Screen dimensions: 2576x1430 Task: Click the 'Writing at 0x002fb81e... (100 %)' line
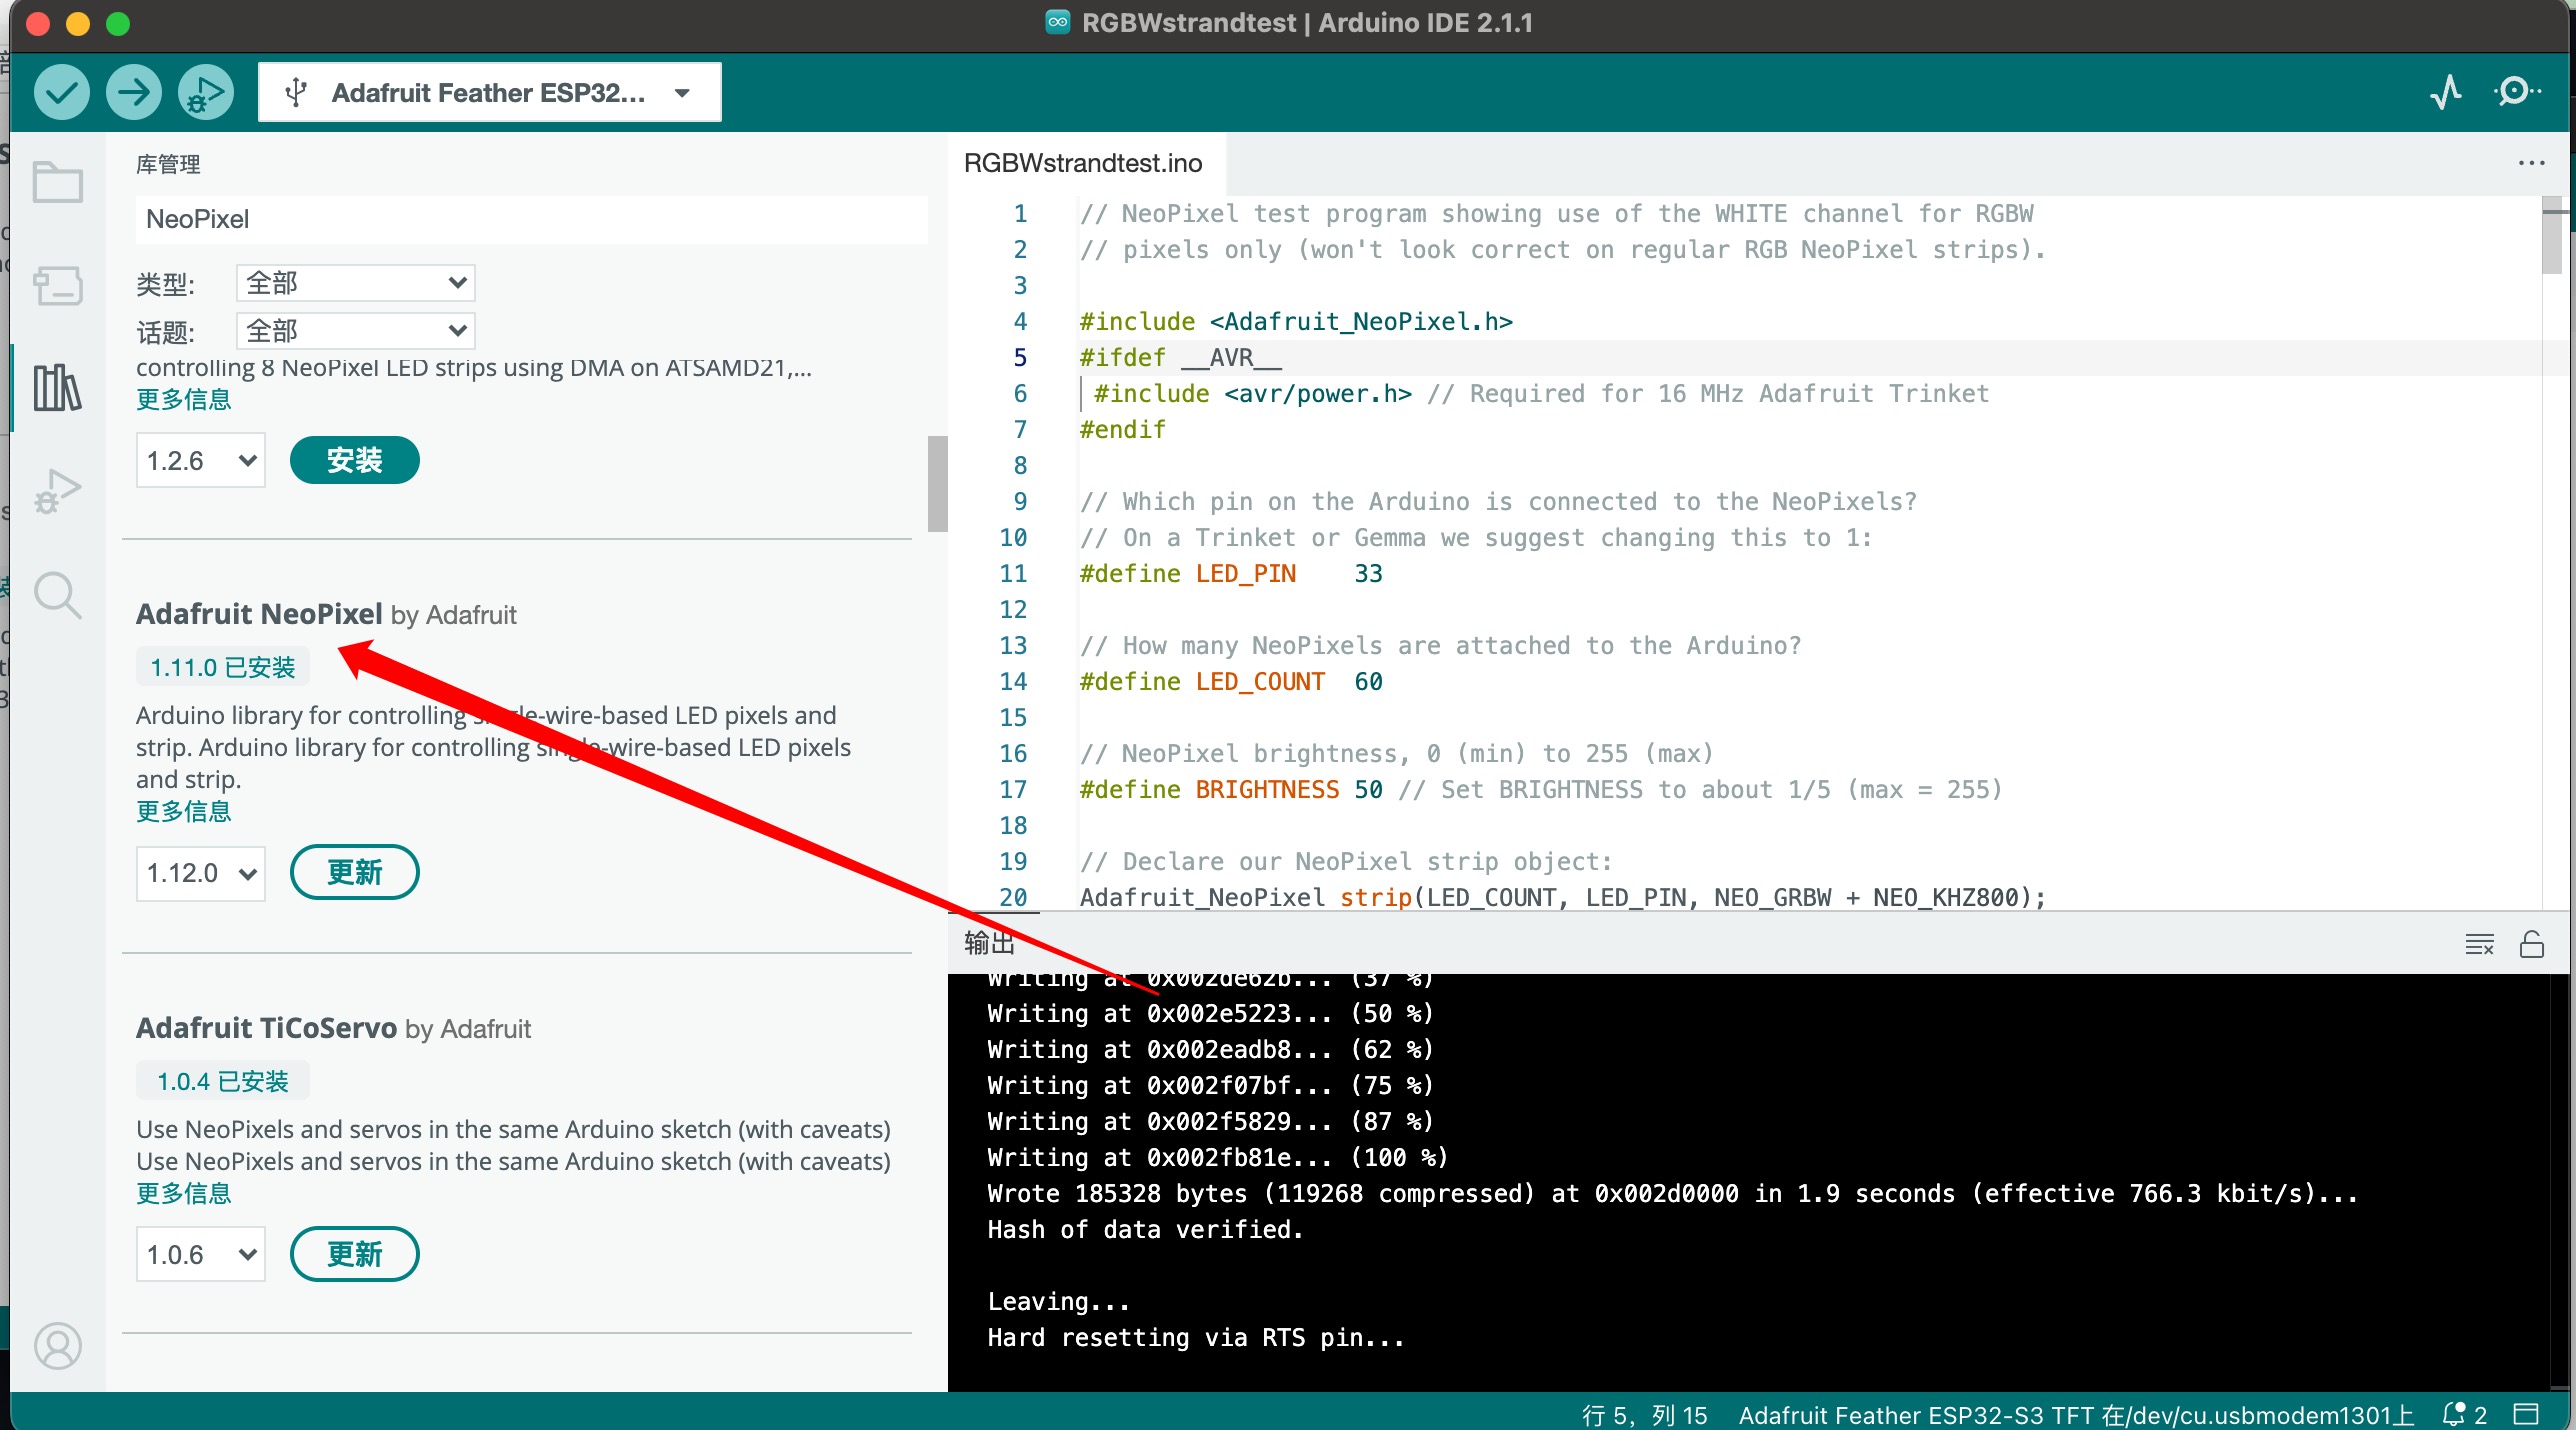[x=1218, y=1157]
